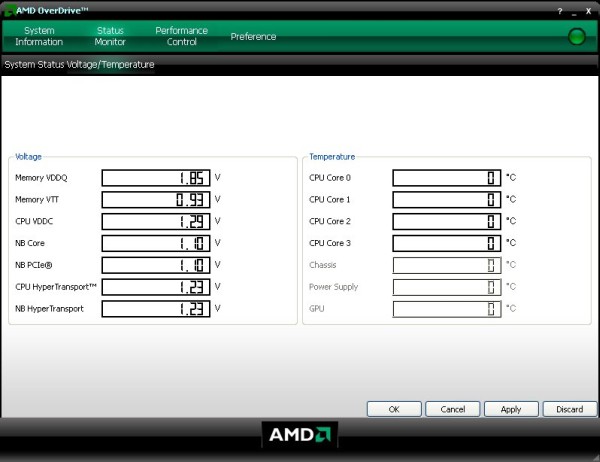
Task: Click the Power Supply label
Action: point(333,287)
